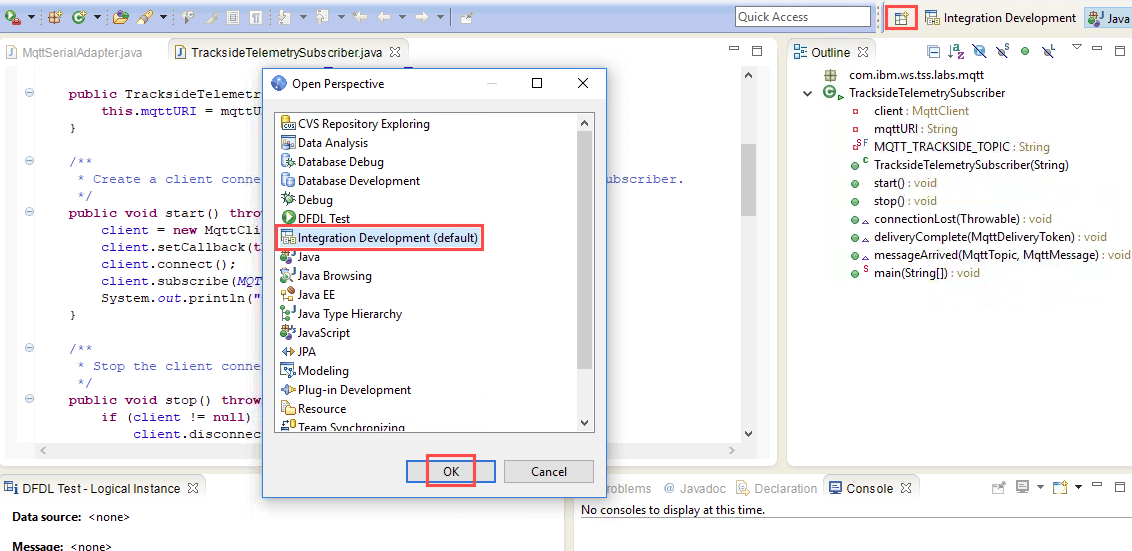Toggle Show Whitespace Characters pilcrow icon
1132x551 pixels.
256,17
